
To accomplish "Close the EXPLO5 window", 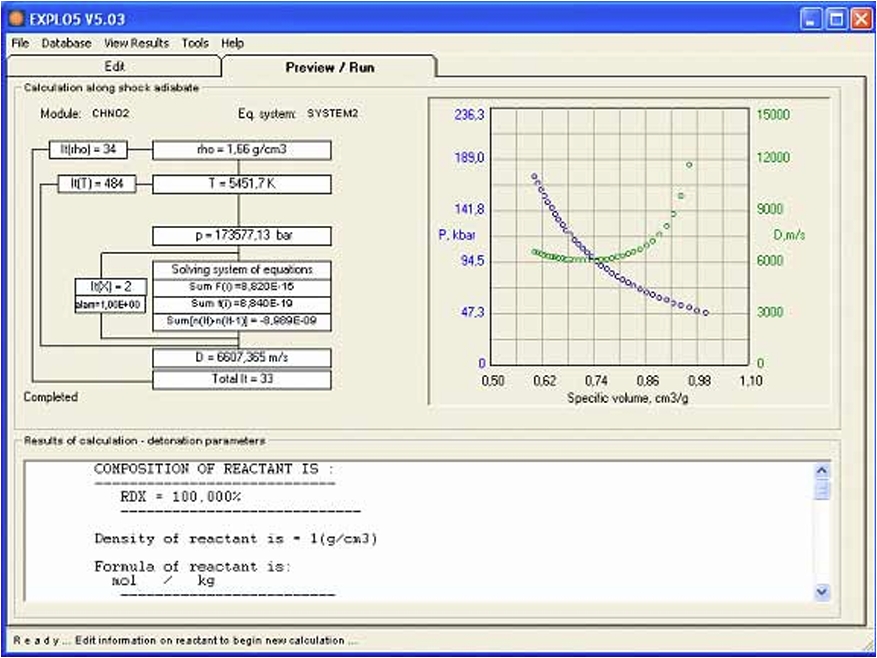I will 861,20.
